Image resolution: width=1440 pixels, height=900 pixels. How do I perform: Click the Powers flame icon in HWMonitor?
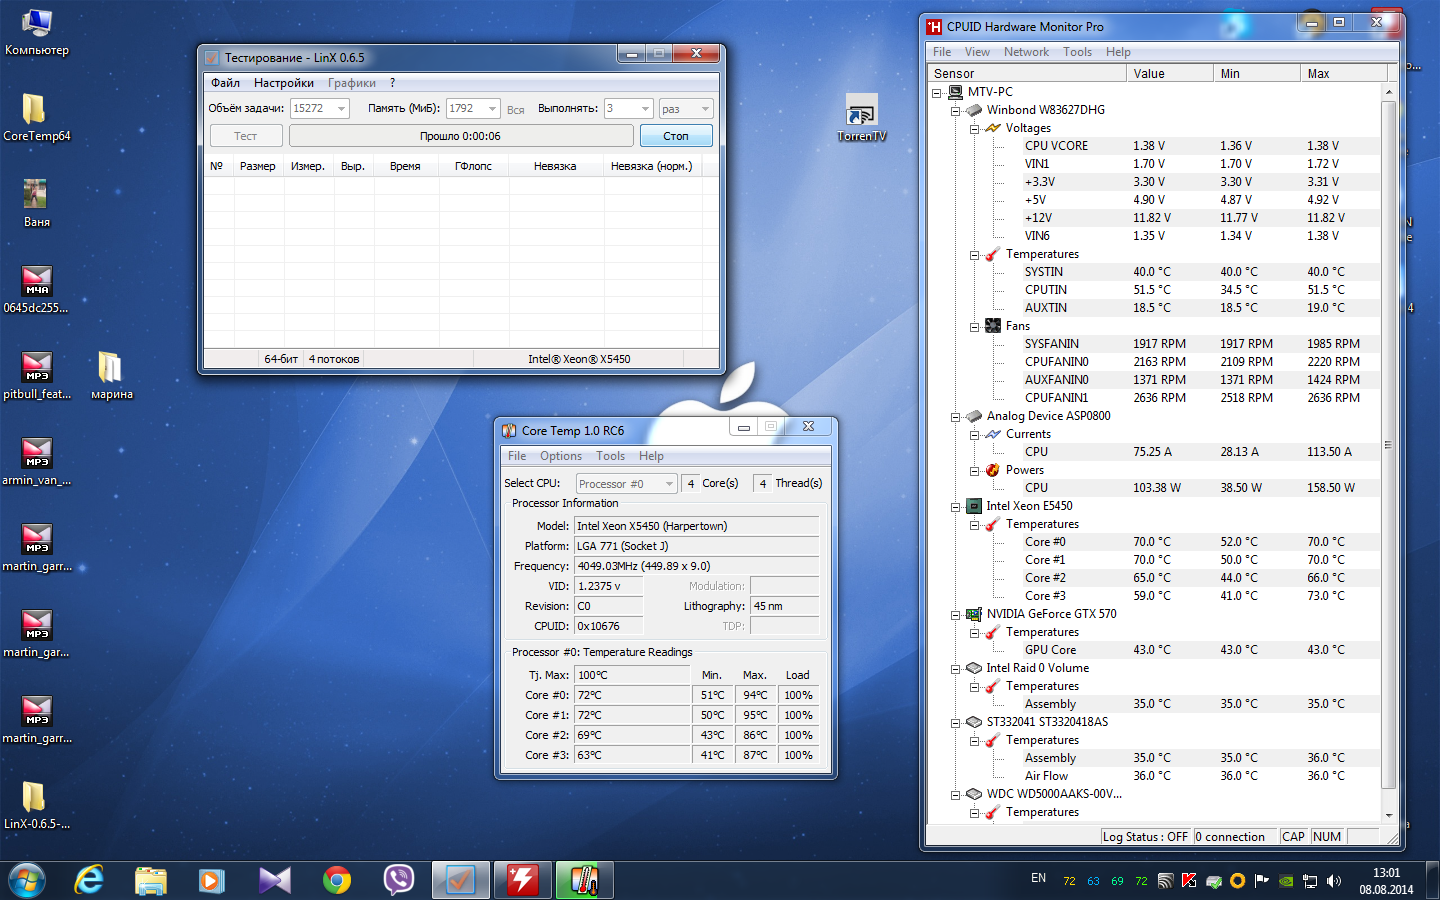pos(993,470)
